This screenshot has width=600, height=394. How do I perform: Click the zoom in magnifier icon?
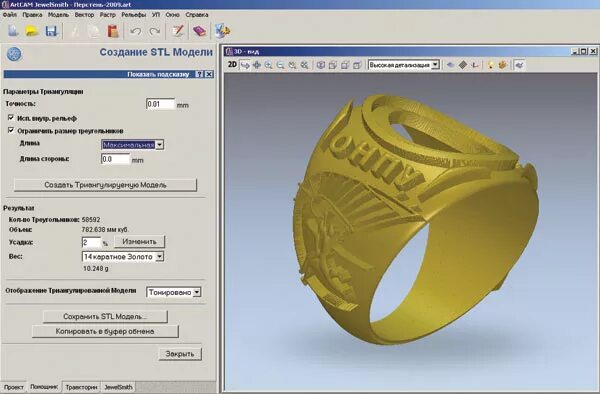pyautogui.click(x=269, y=65)
